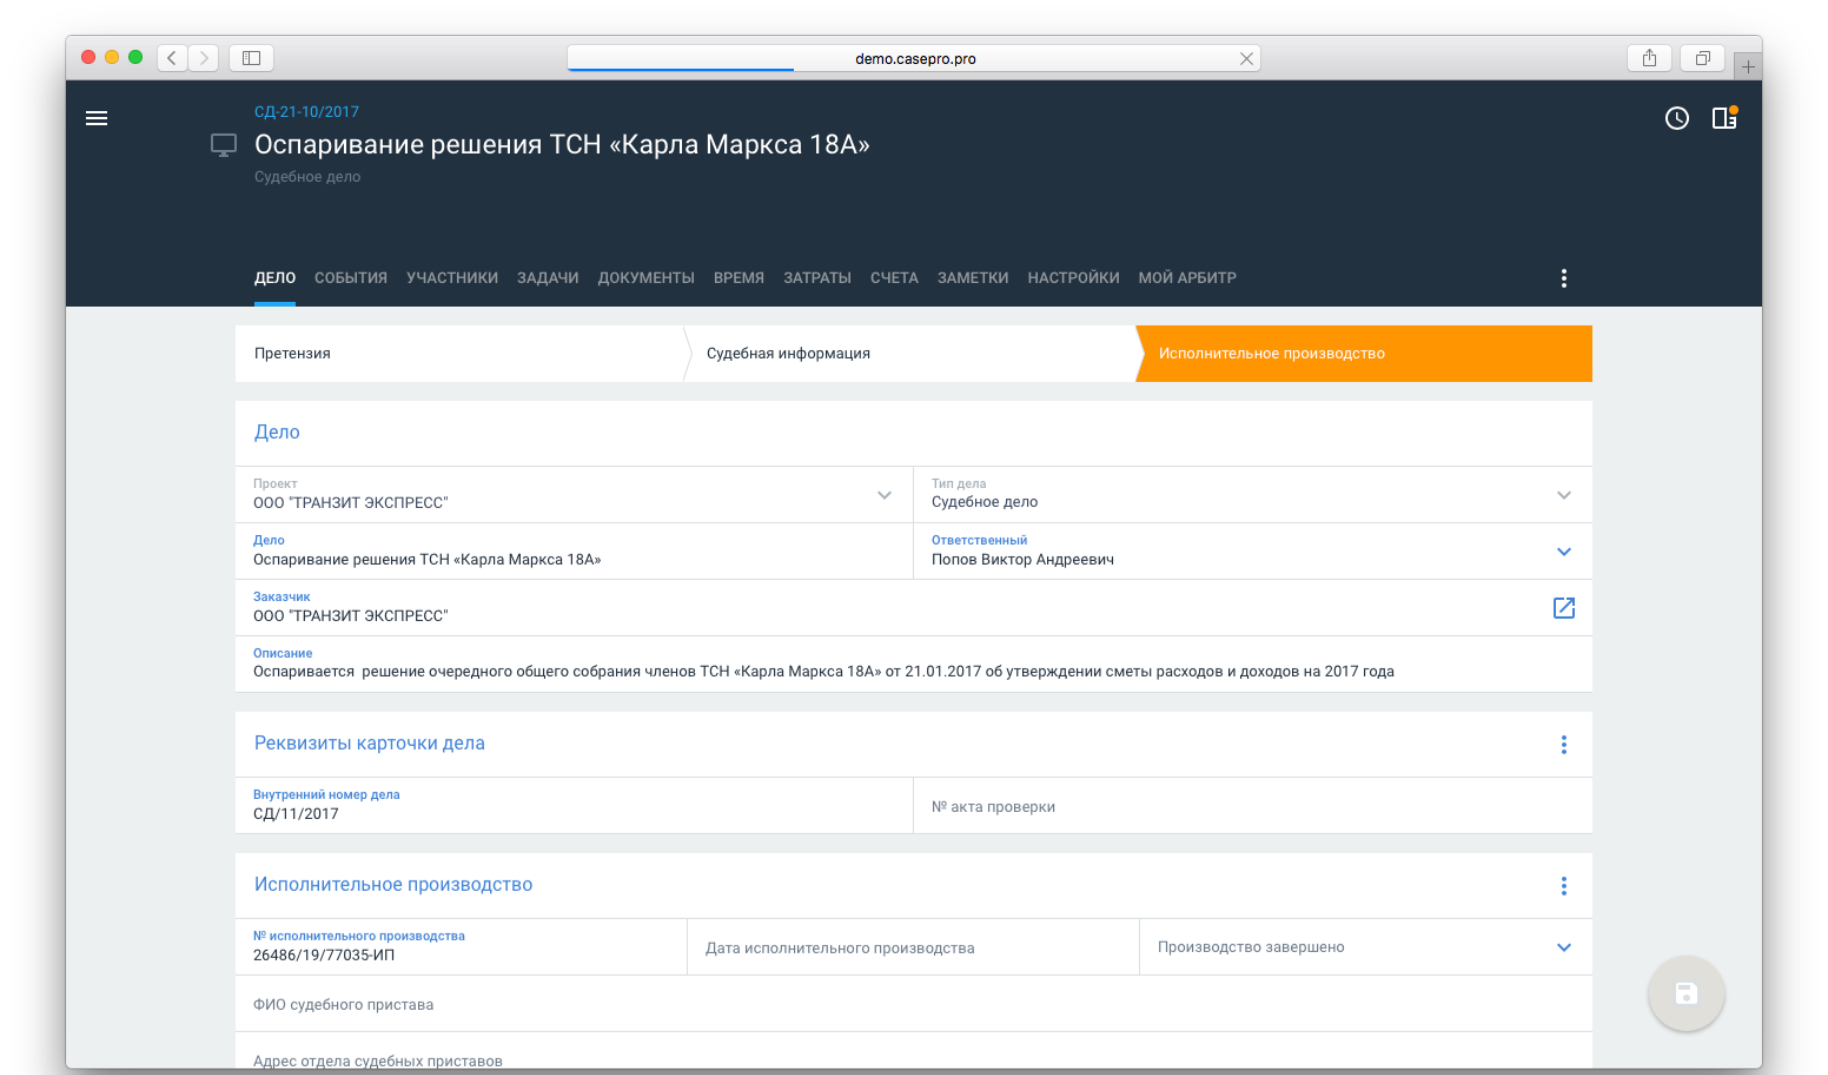The width and height of the screenshot is (1828, 1075).
Task: Select the Судебная информация stage
Action: point(788,353)
